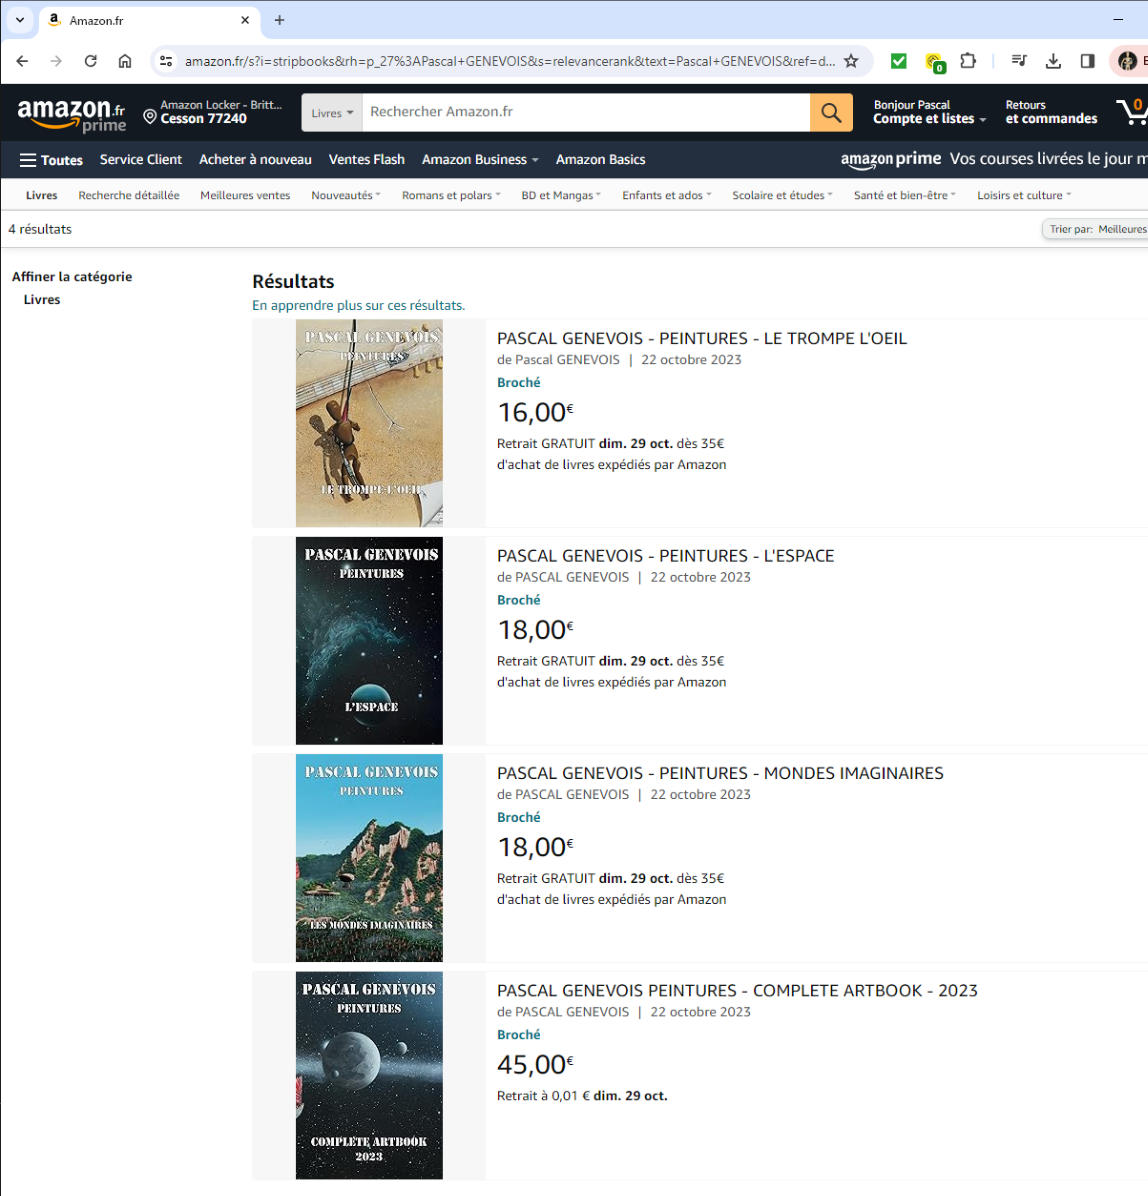
Task: Open the tab search chevron
Action: pos(20,20)
